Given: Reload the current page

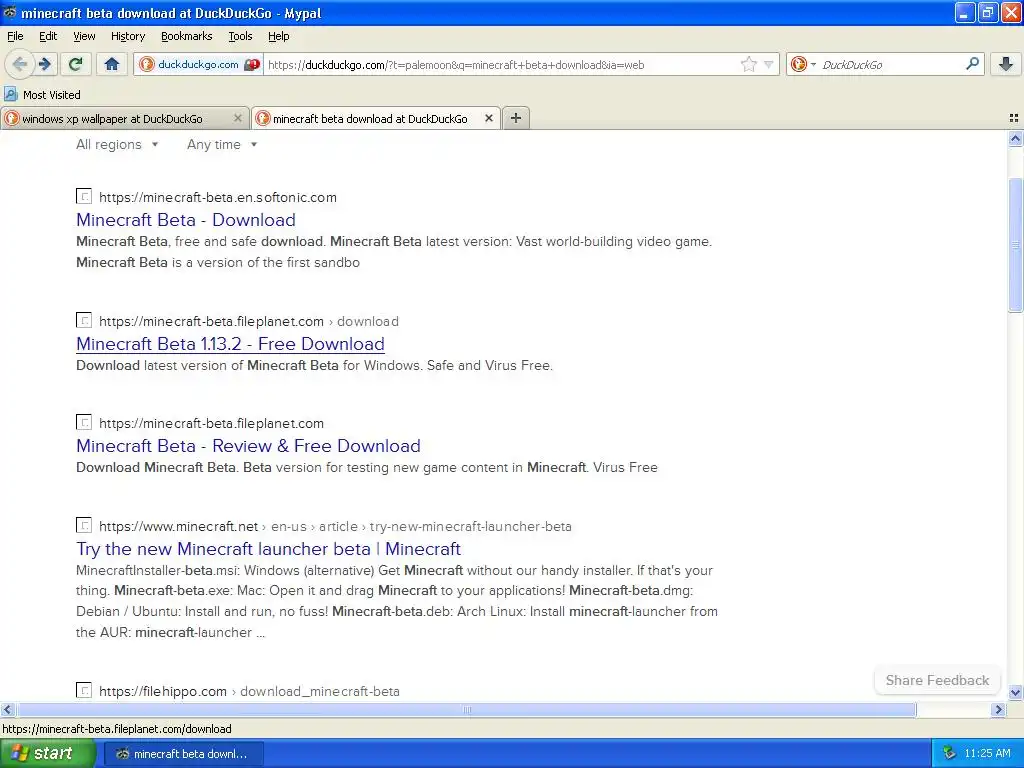Looking at the screenshot, I should click(x=76, y=64).
